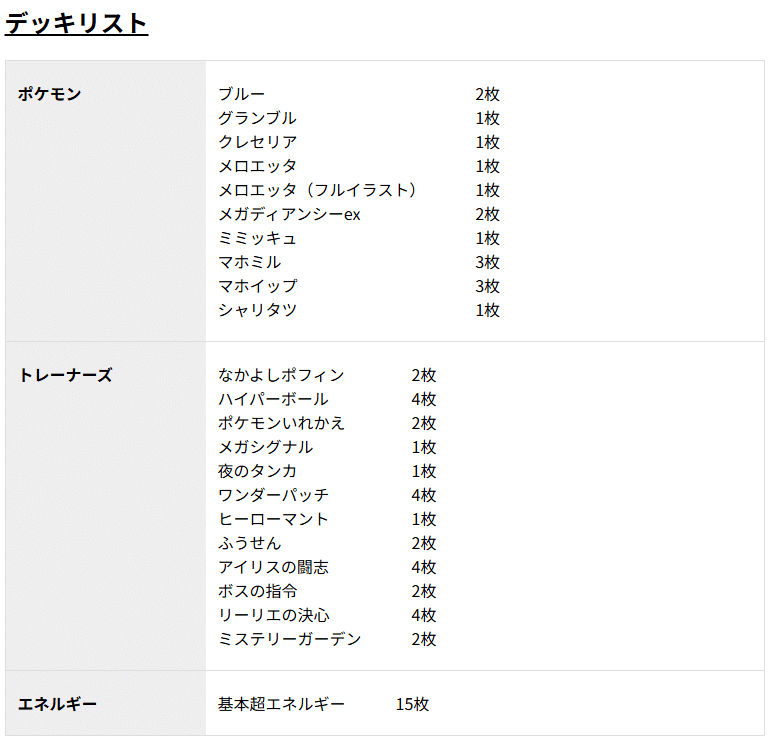Click the アイリスの闘志 card name
The image size is (773, 743).
tap(273, 567)
